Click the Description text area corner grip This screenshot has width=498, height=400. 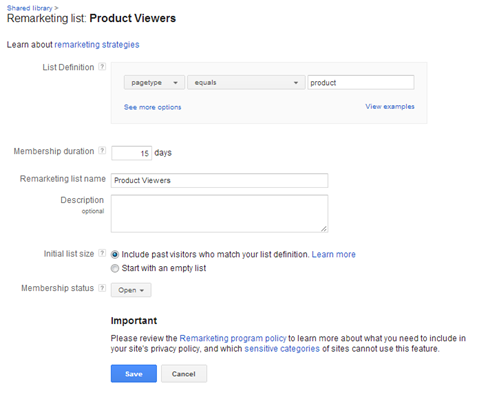click(324, 229)
